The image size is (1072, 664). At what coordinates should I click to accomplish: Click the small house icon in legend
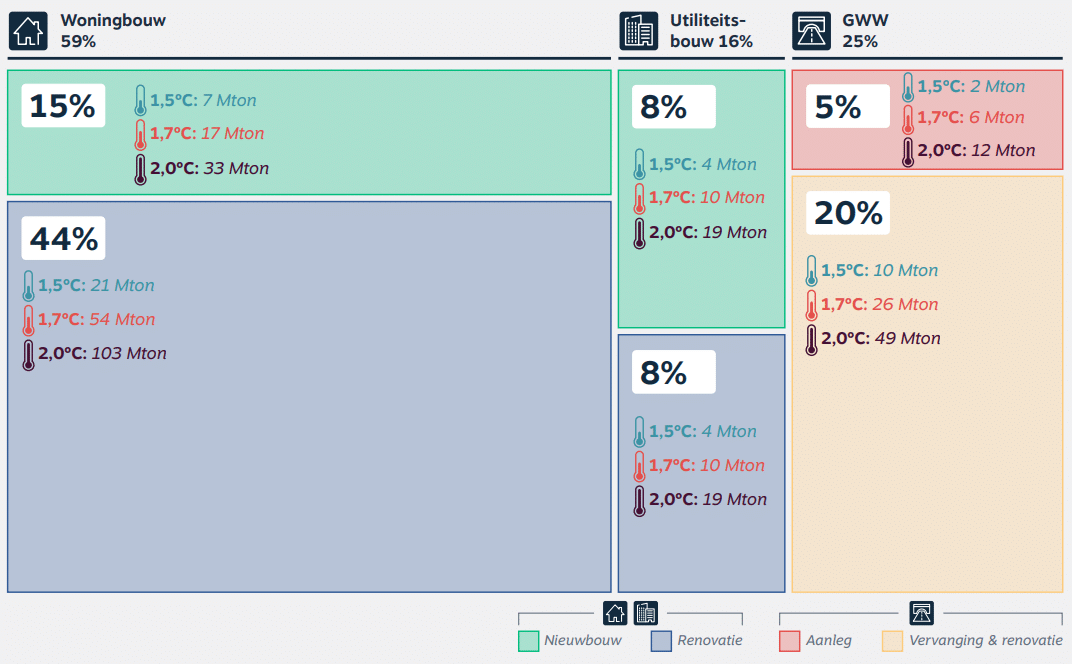[615, 613]
